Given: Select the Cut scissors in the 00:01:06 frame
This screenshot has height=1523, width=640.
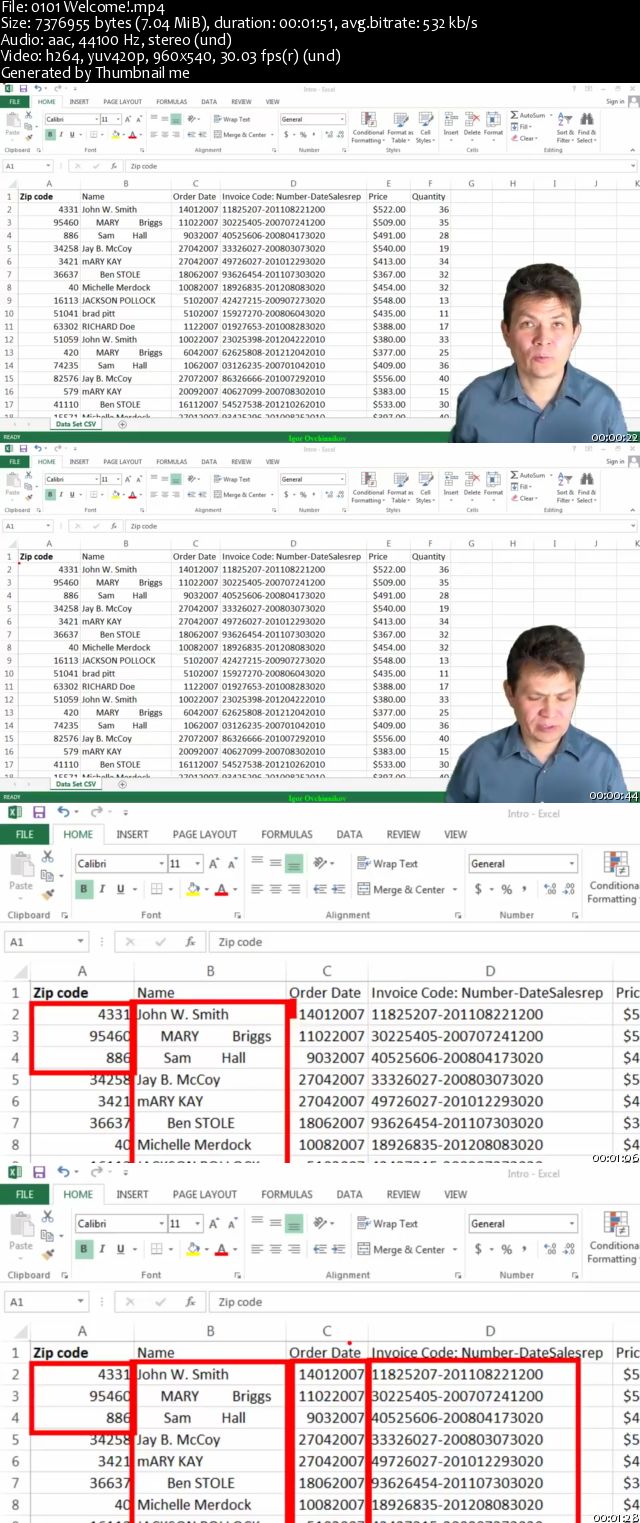Looking at the screenshot, I should click(x=47, y=857).
